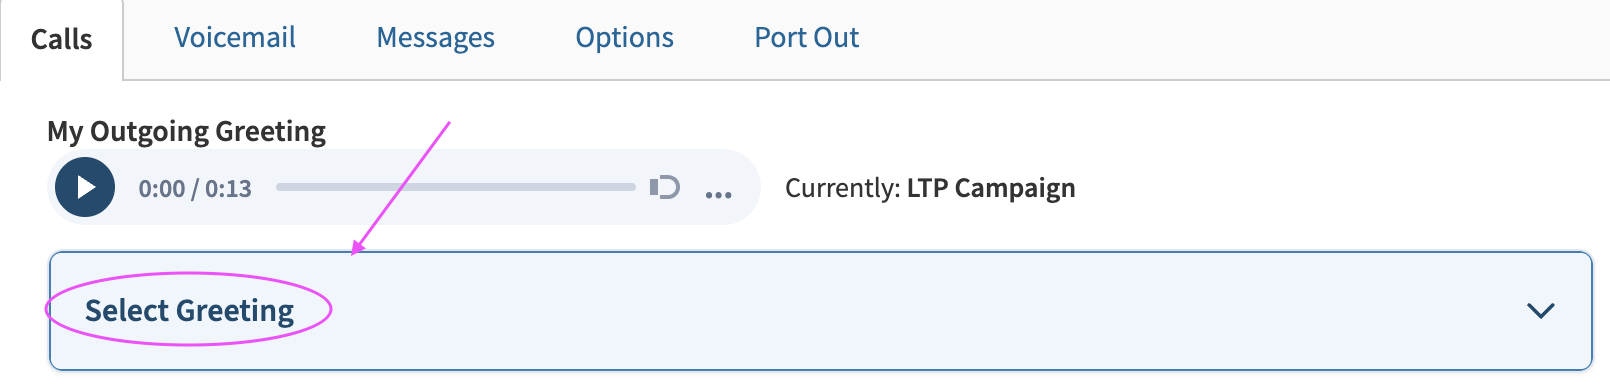
Task: Select the Port Out tab
Action: tap(806, 38)
